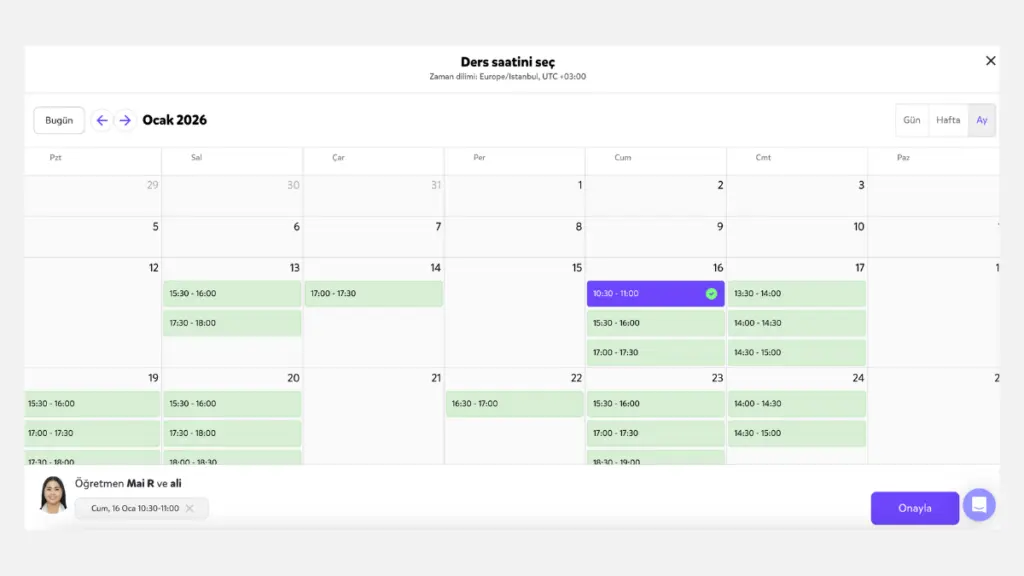Select 15:30 - 16:00 slot on Monday 19
The height and width of the screenshot is (576, 1024).
[x=92, y=404]
